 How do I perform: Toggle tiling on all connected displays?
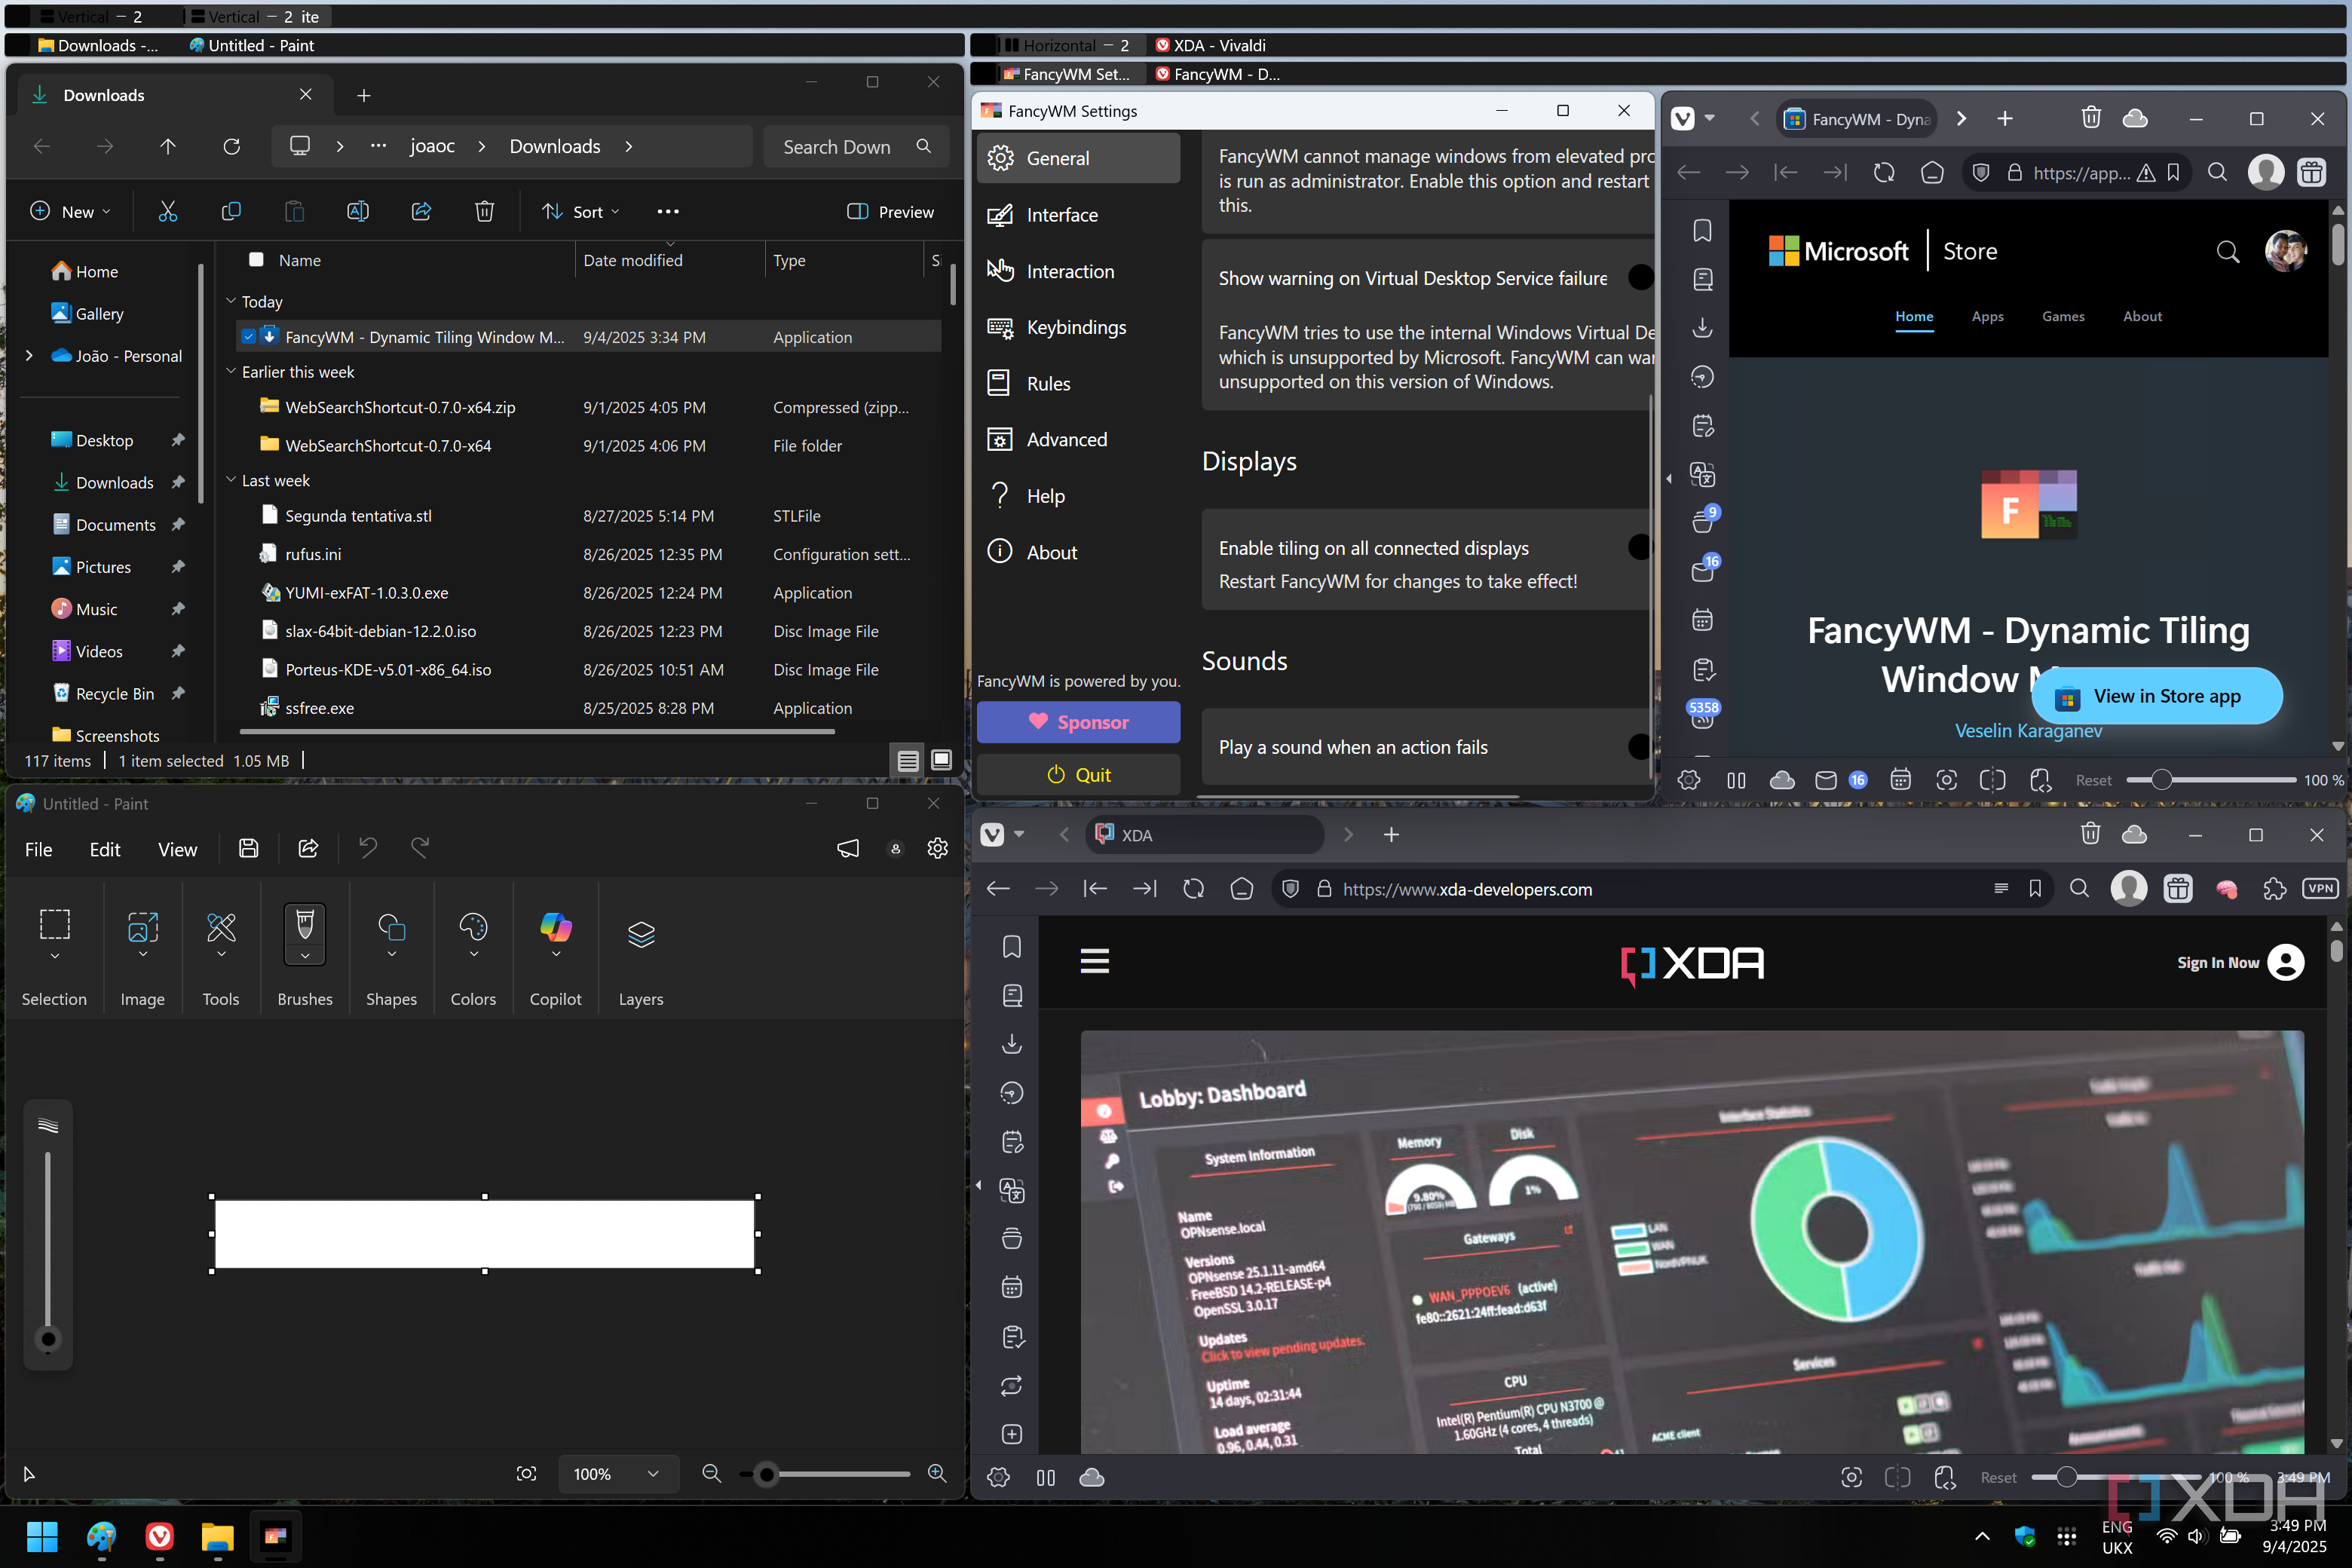[1640, 547]
